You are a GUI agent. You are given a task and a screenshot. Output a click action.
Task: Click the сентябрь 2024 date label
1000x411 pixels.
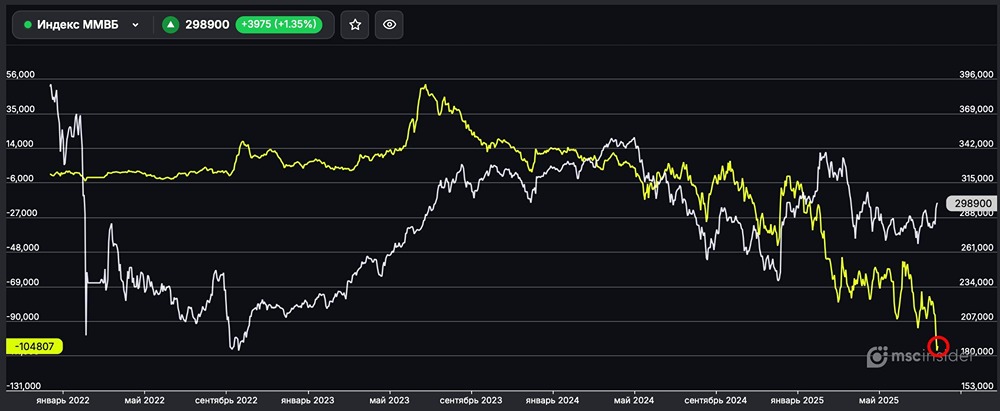[x=716, y=400]
